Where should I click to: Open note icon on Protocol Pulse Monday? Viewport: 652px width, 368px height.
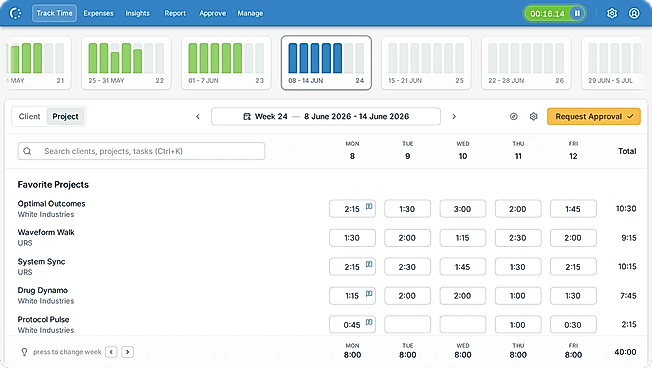(369, 322)
